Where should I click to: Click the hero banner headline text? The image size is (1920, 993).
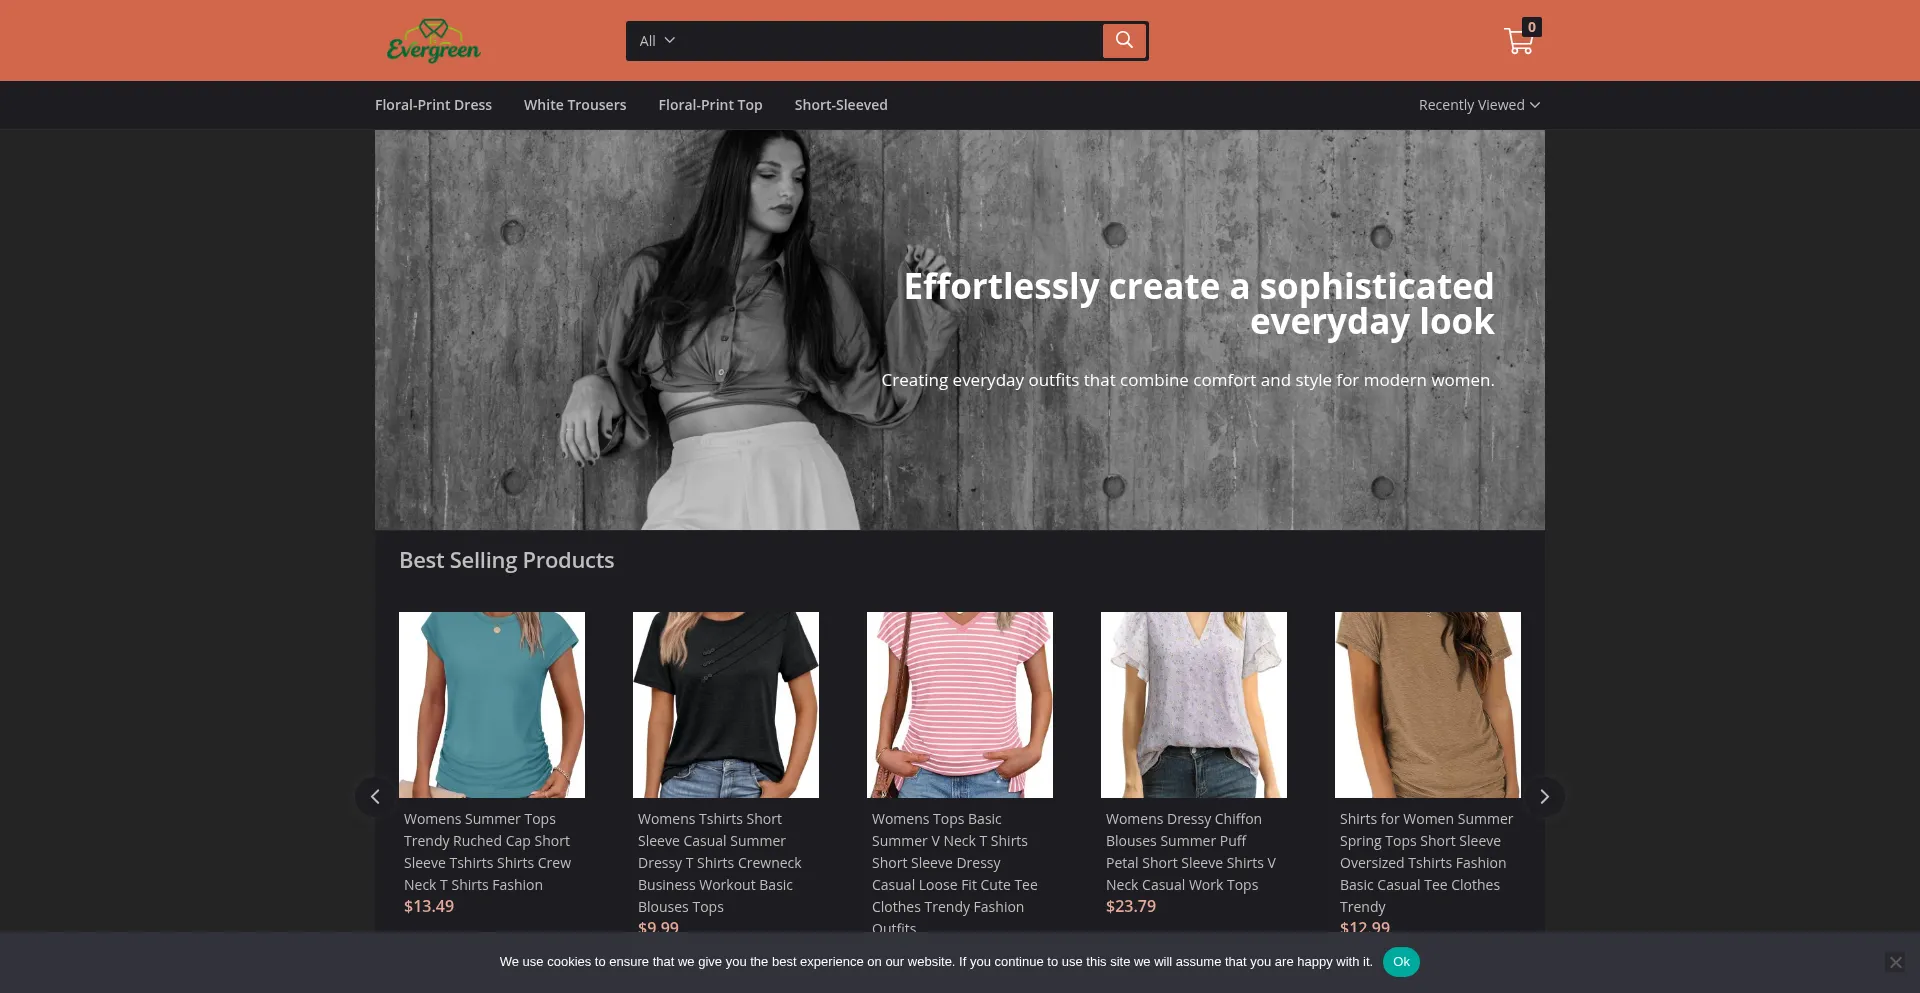pos(1199,304)
